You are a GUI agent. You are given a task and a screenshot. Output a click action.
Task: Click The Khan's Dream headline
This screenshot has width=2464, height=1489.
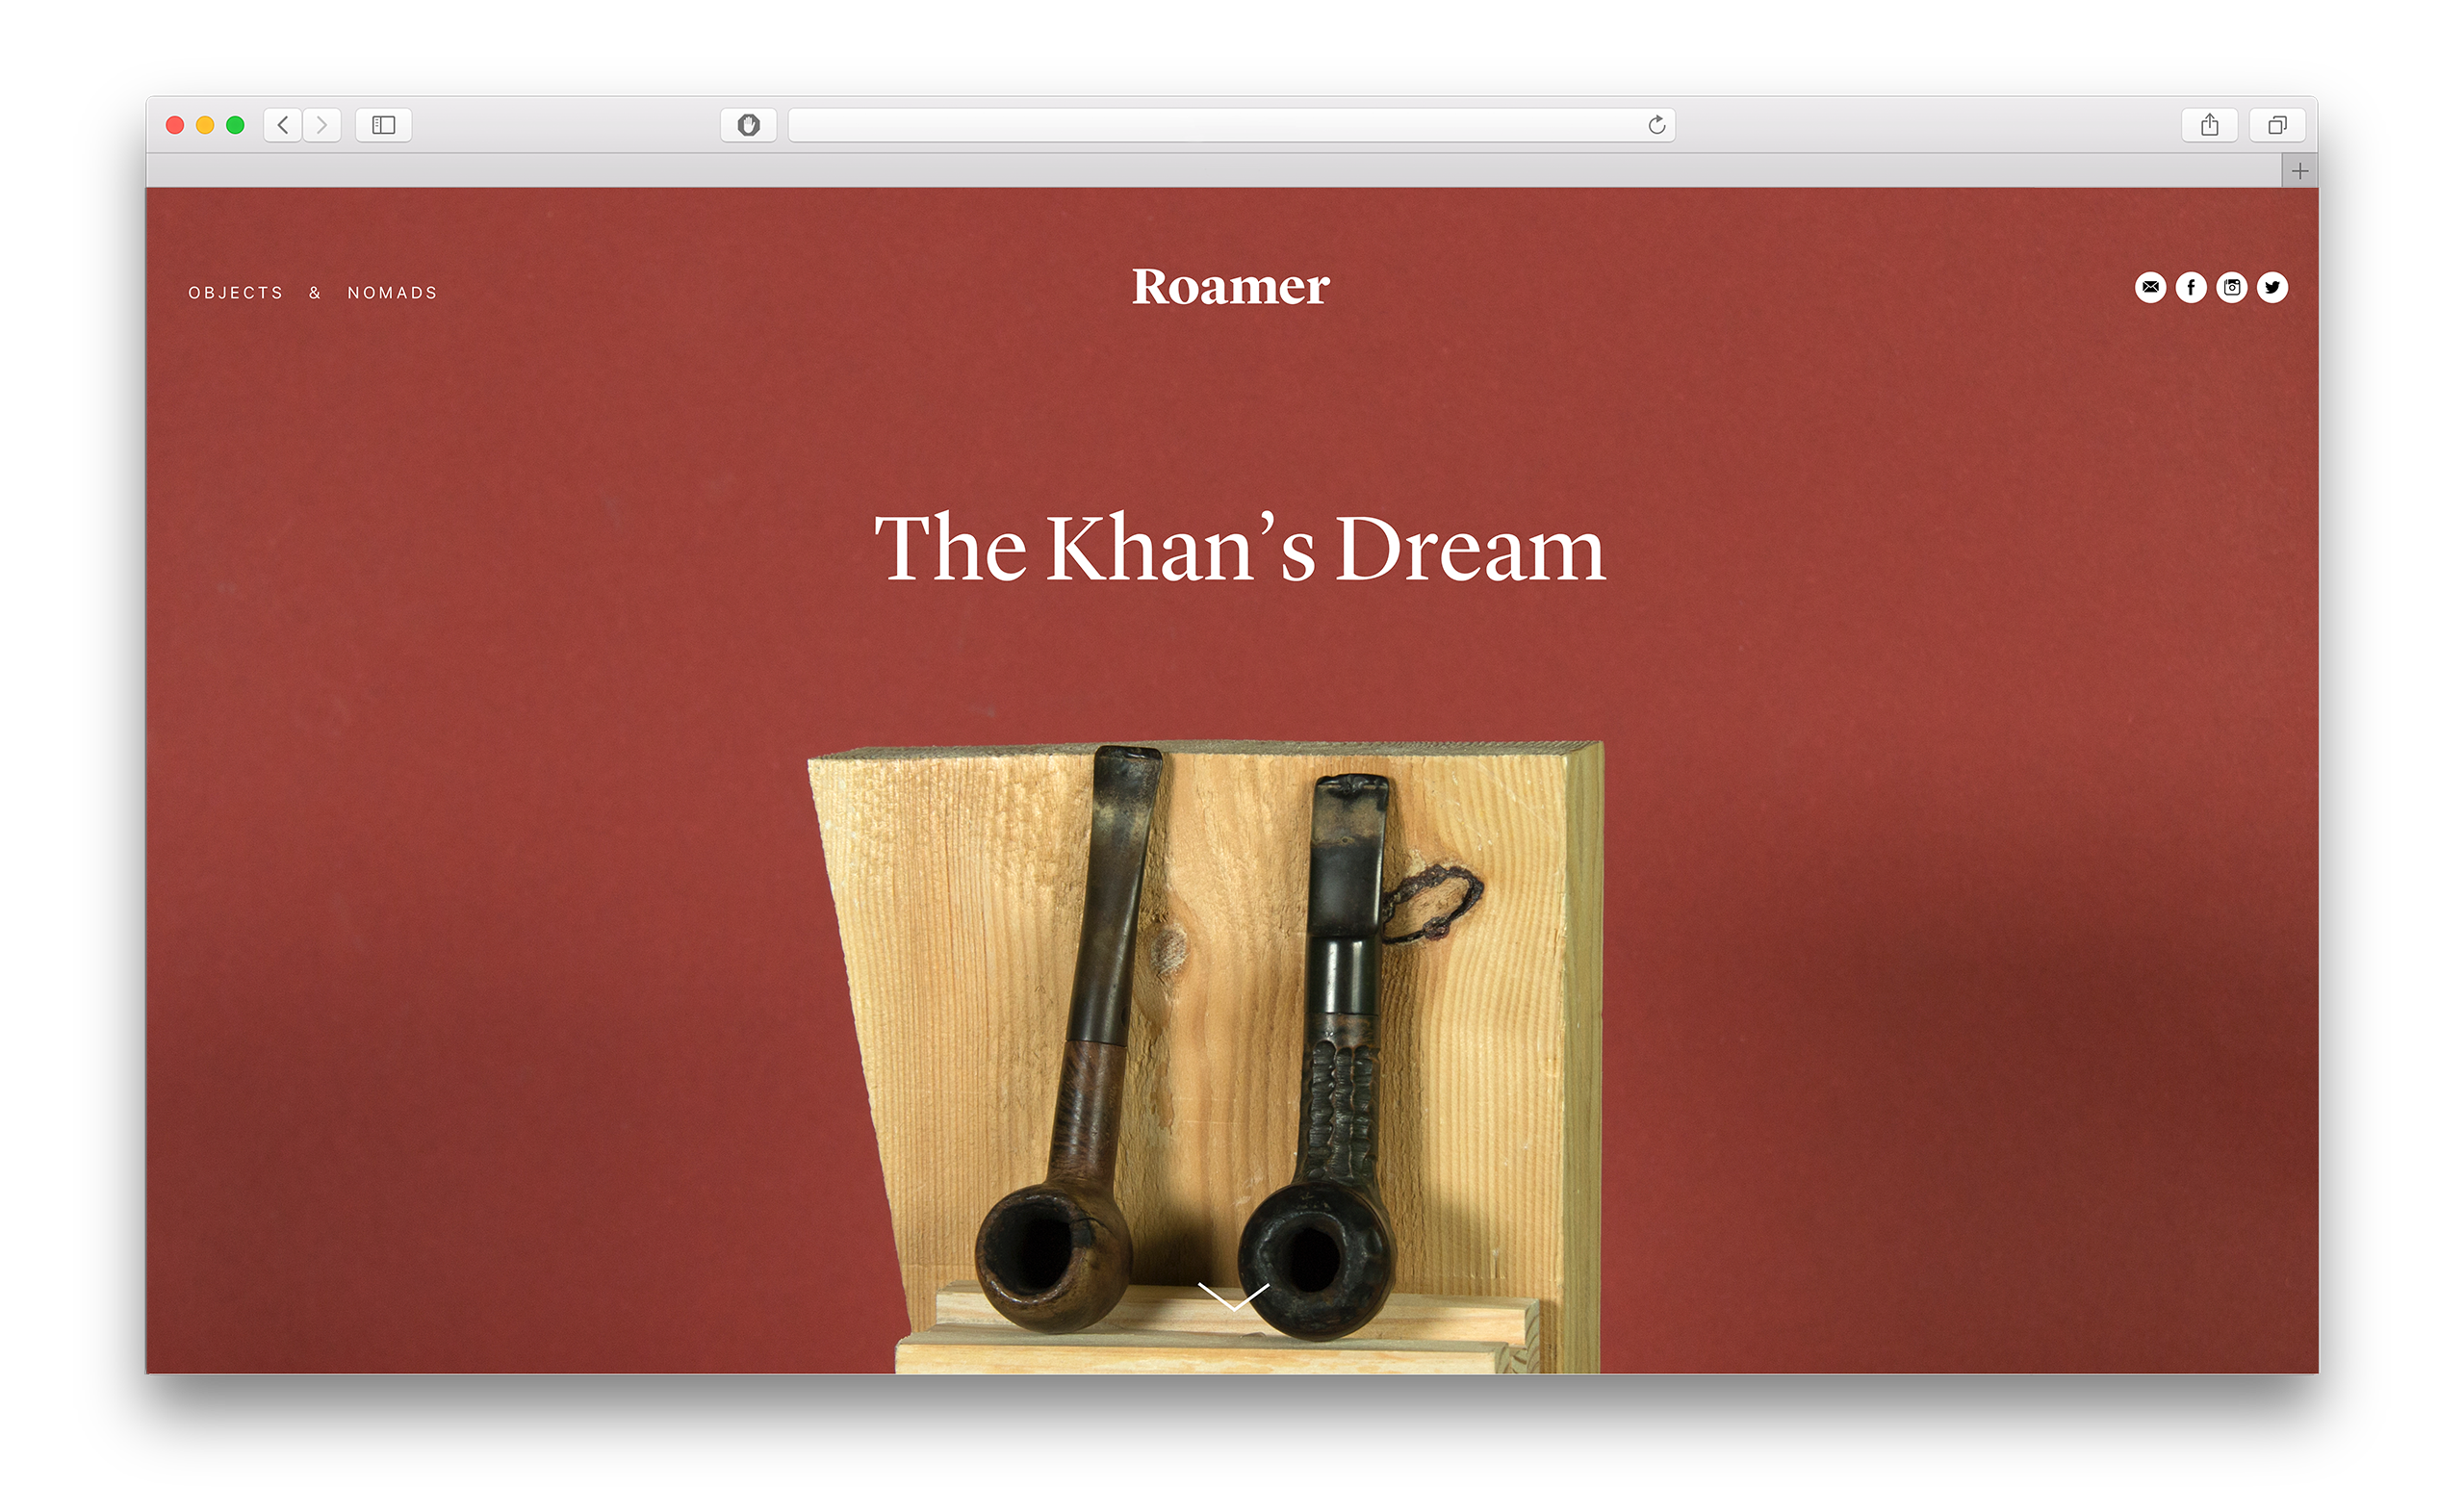(1240, 548)
